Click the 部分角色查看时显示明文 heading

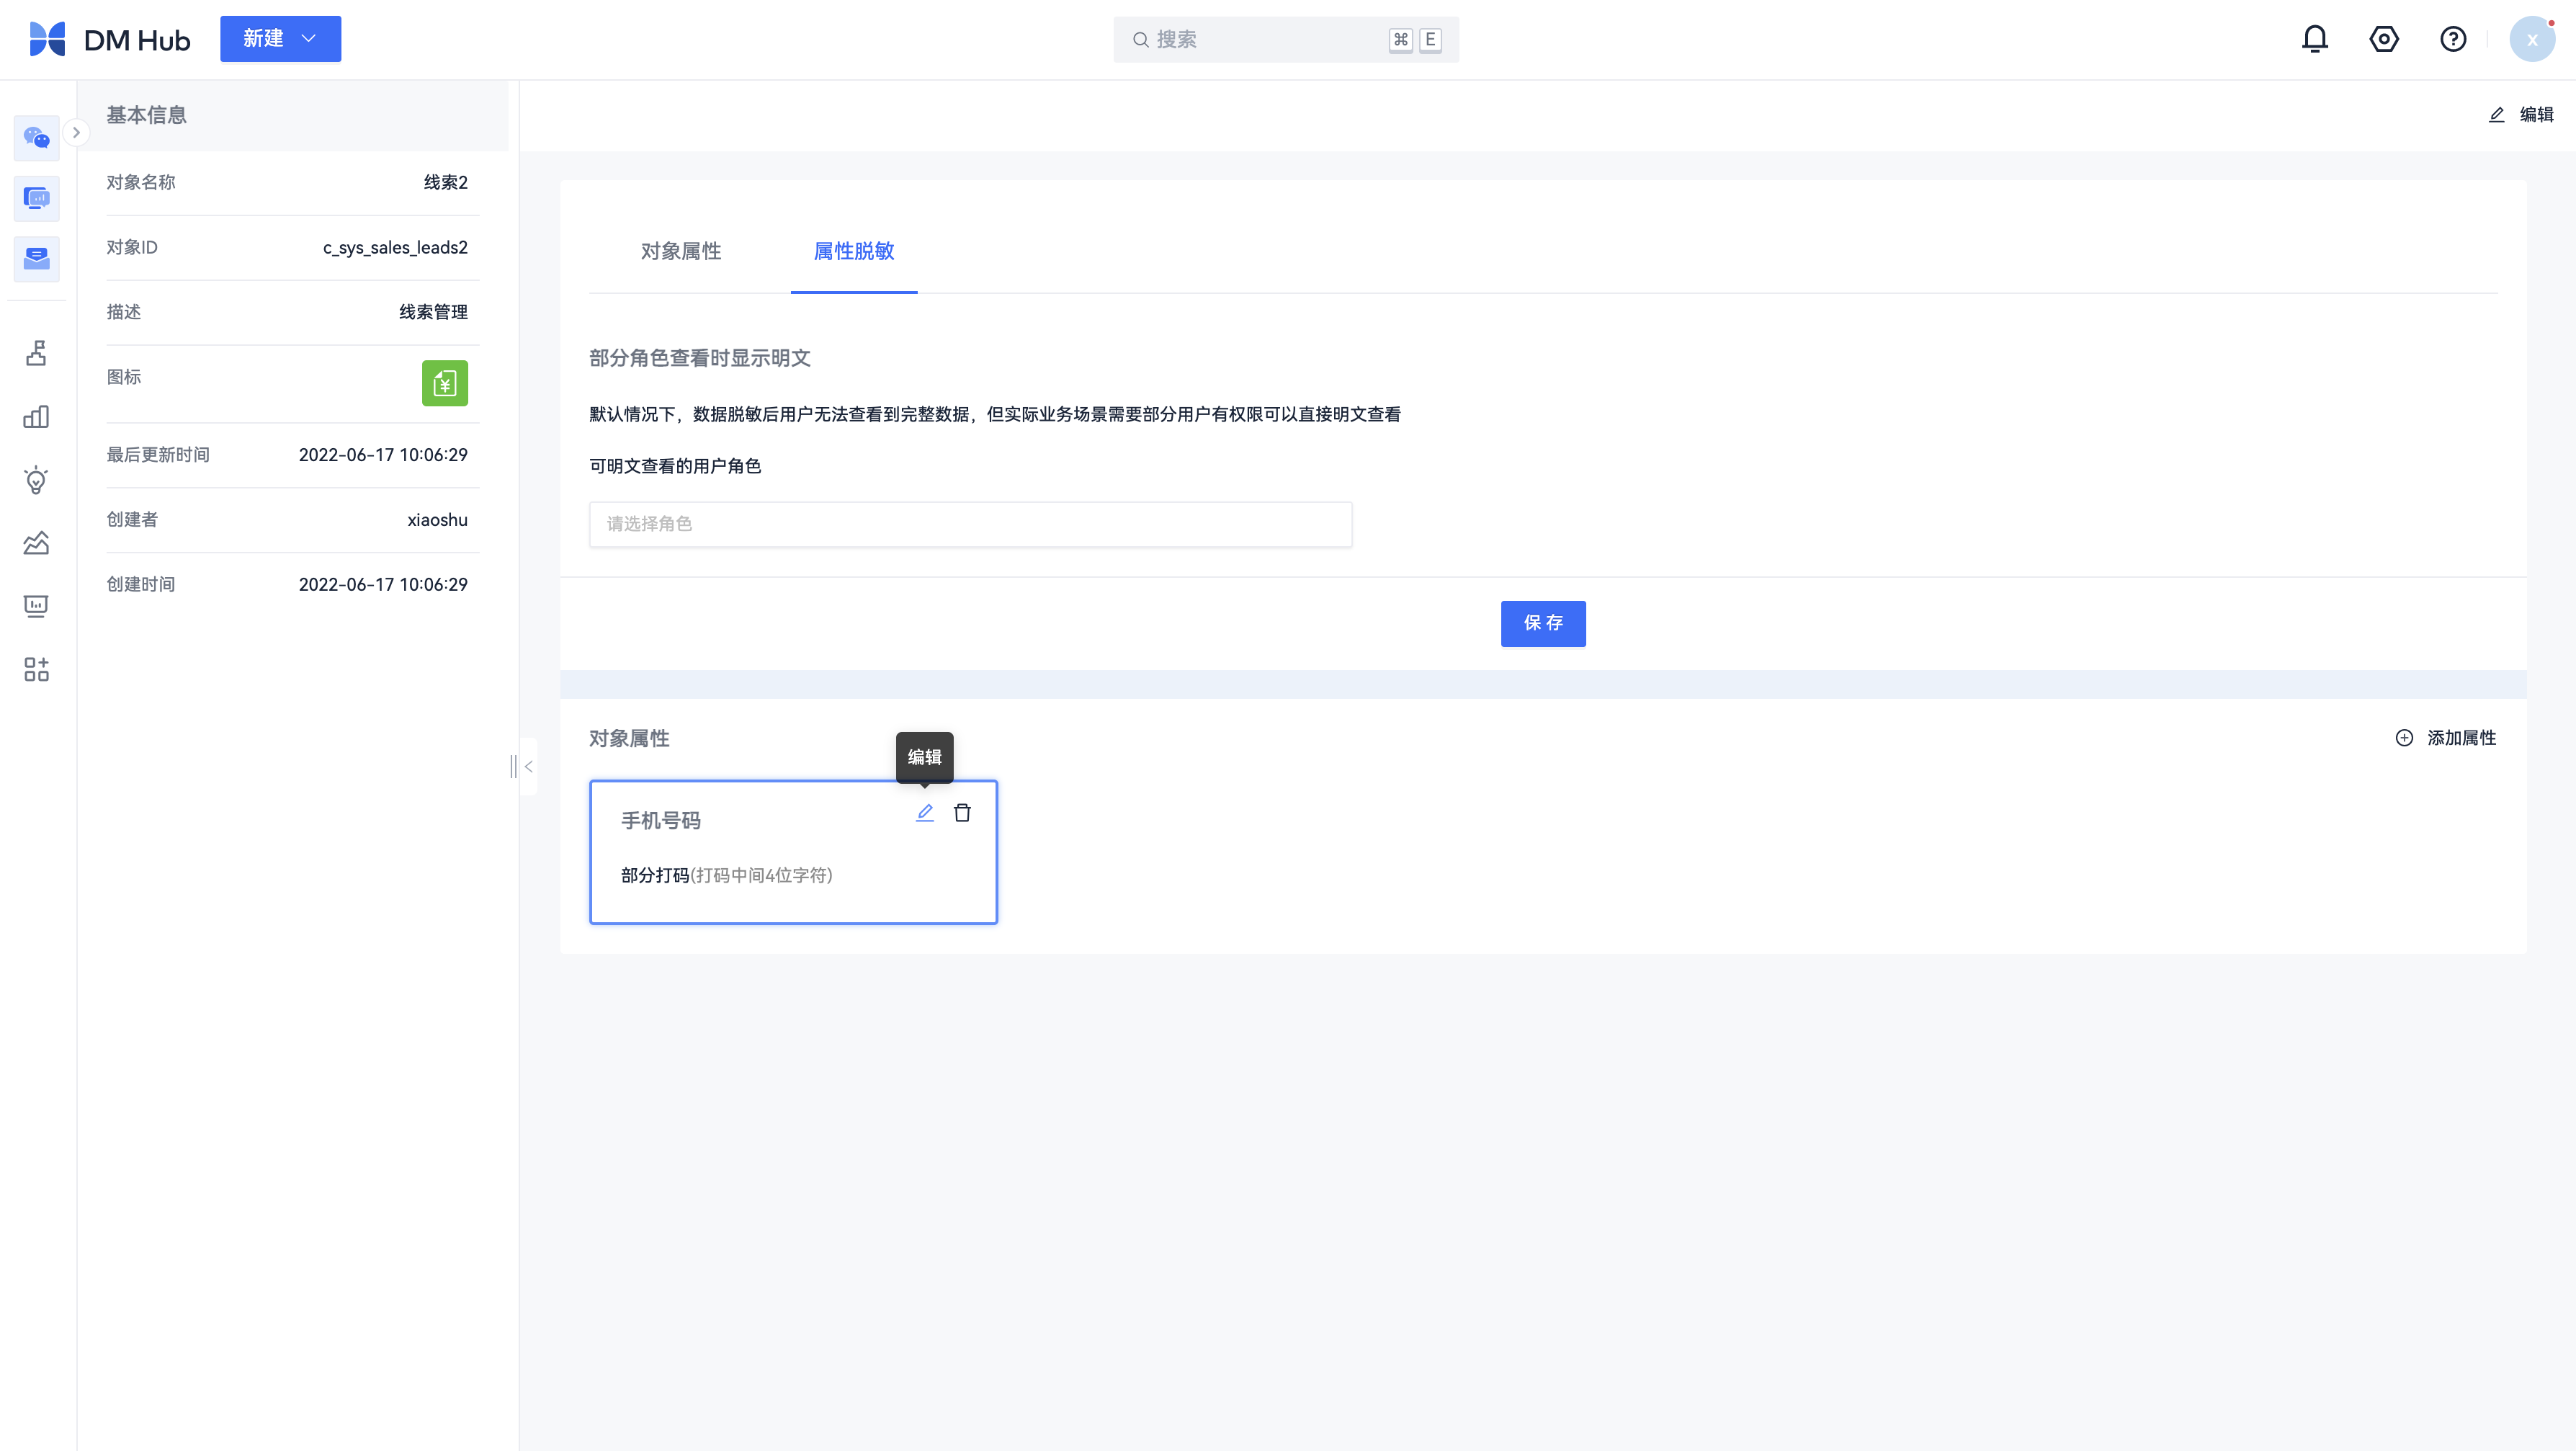699,358
